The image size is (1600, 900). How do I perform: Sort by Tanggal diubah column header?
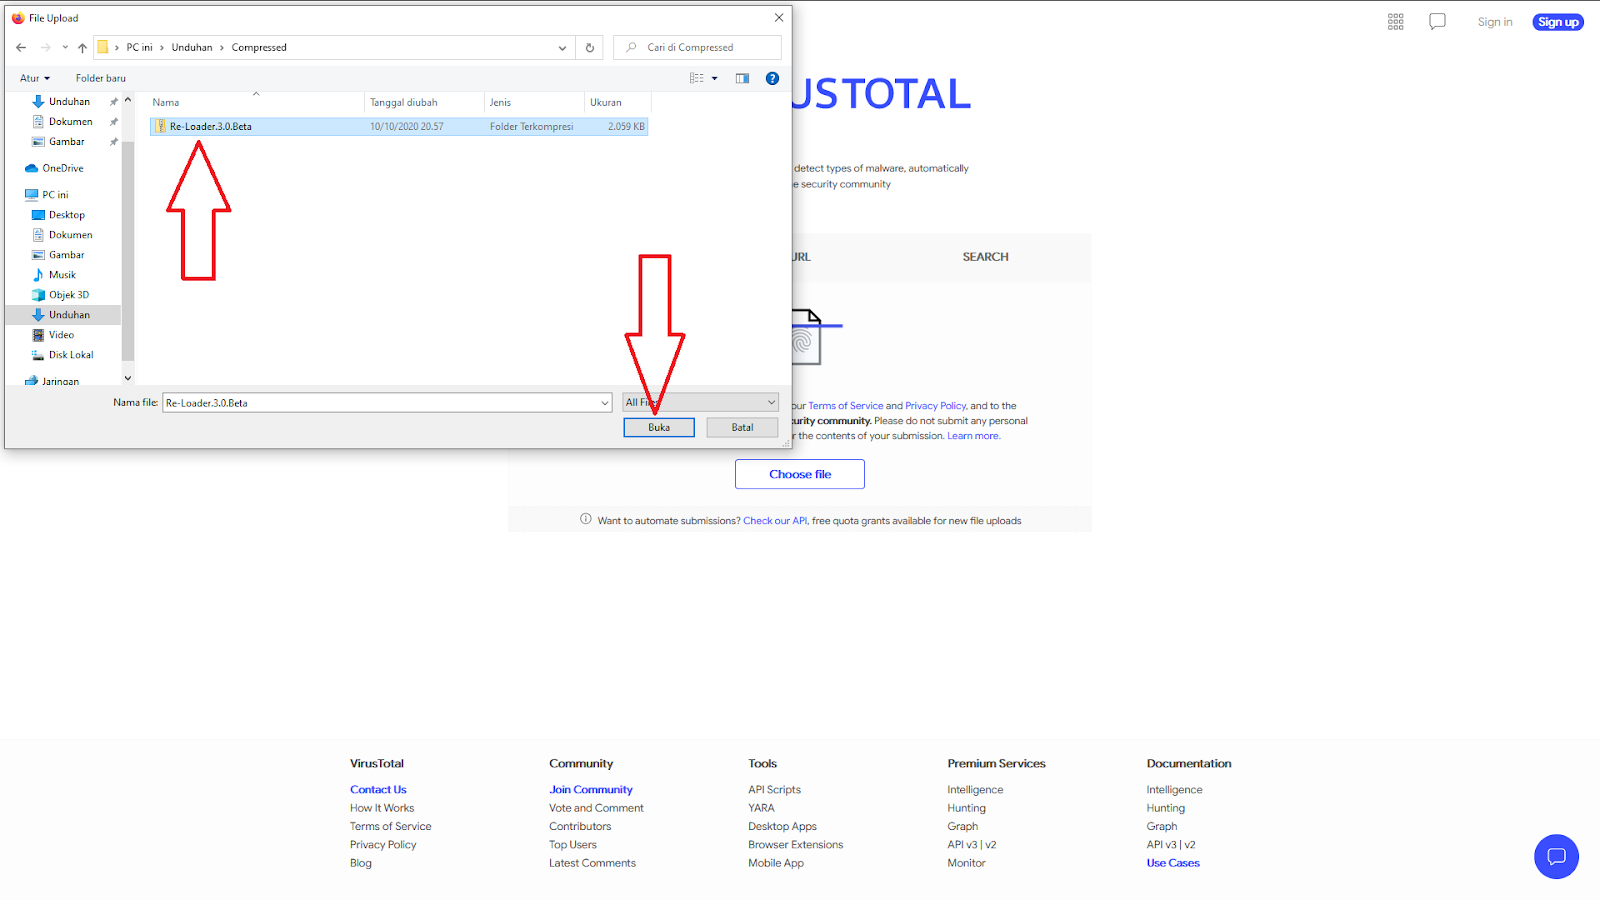coord(424,102)
